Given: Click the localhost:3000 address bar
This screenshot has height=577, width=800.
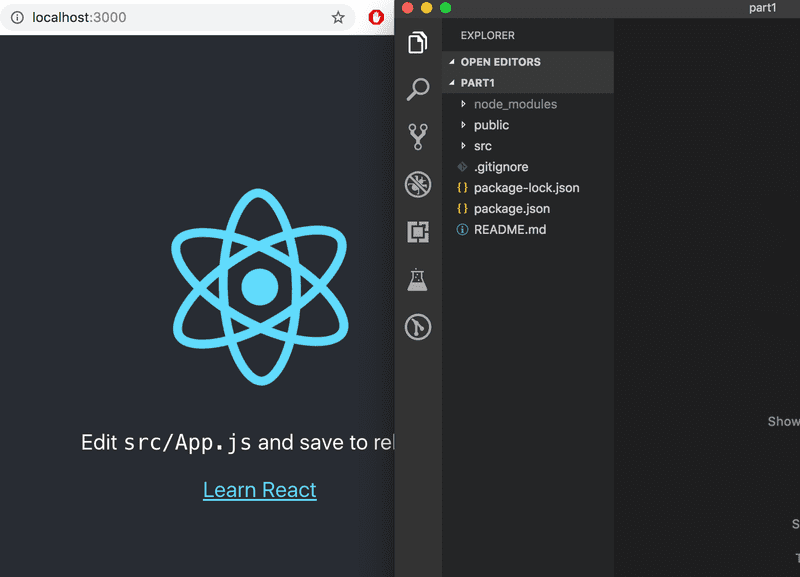Looking at the screenshot, I should click(177, 17).
